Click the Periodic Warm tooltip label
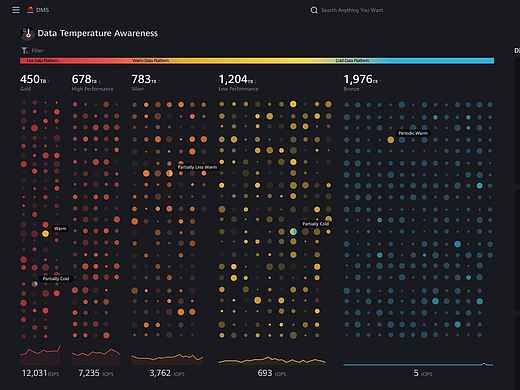 pos(413,133)
